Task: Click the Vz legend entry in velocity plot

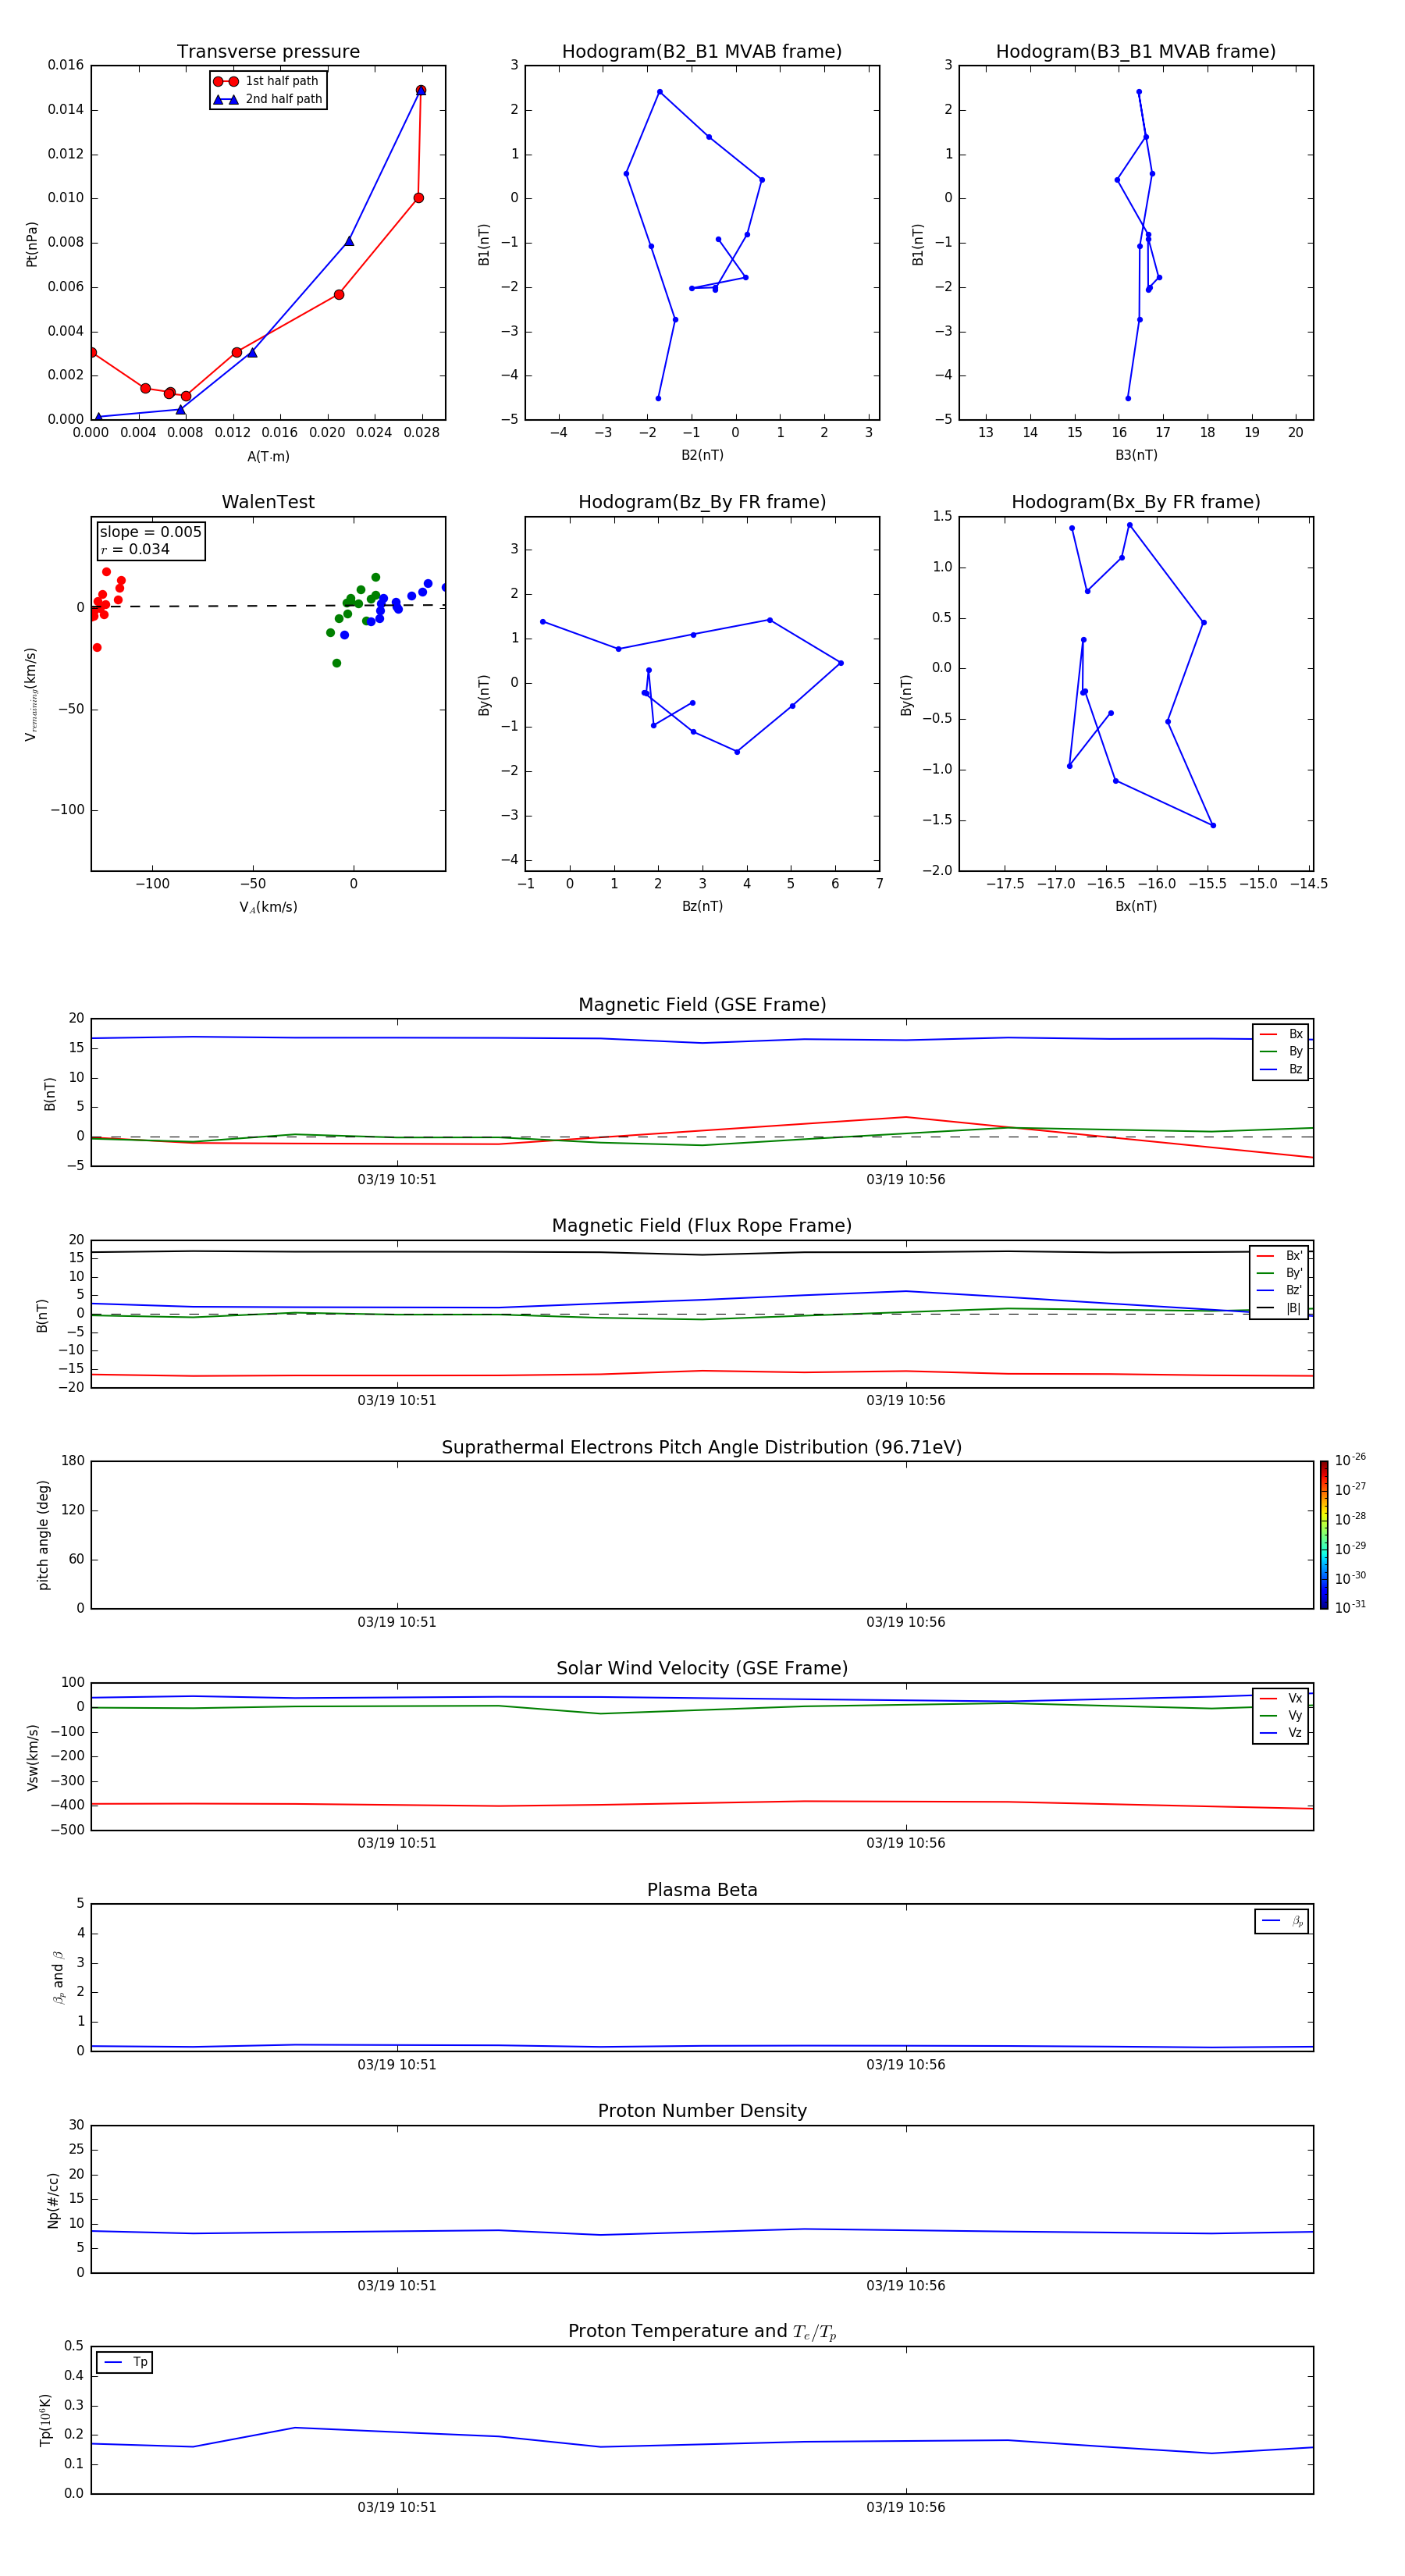Action: click(x=1281, y=1733)
